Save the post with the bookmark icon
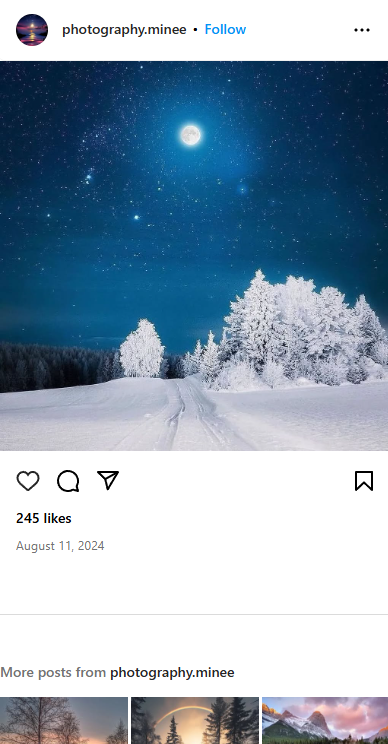 point(364,481)
